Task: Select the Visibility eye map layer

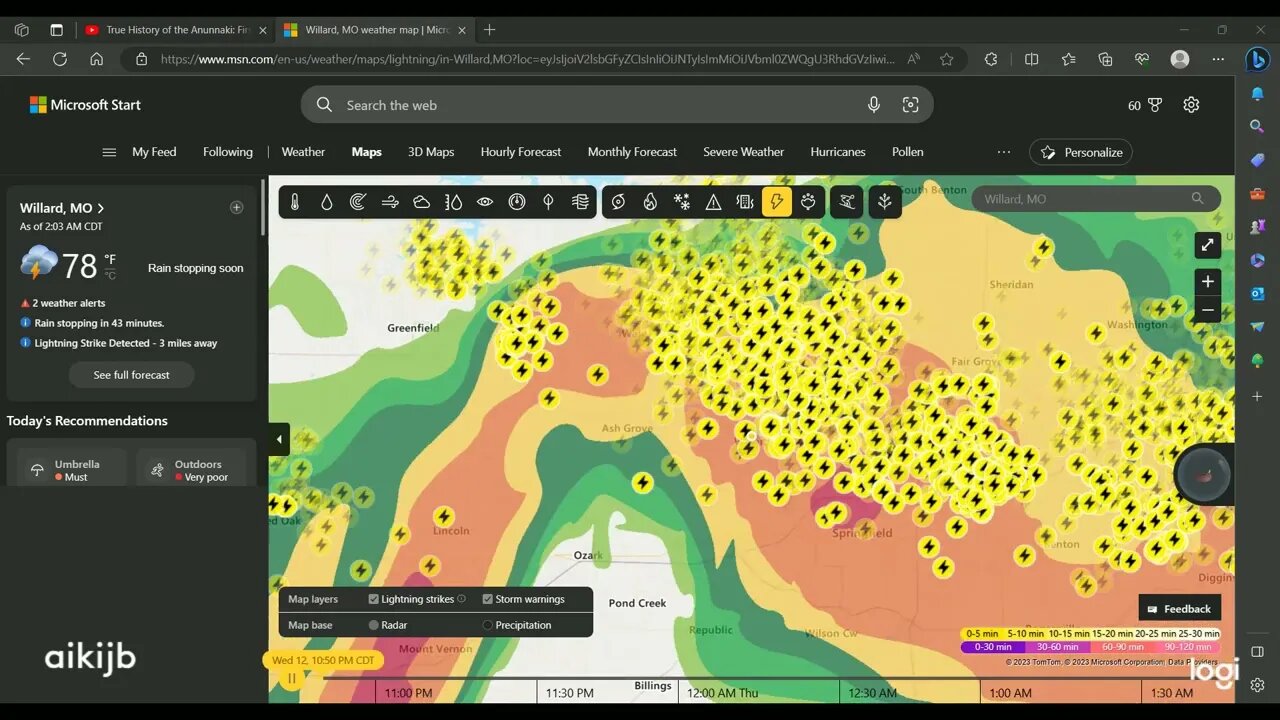Action: click(485, 202)
